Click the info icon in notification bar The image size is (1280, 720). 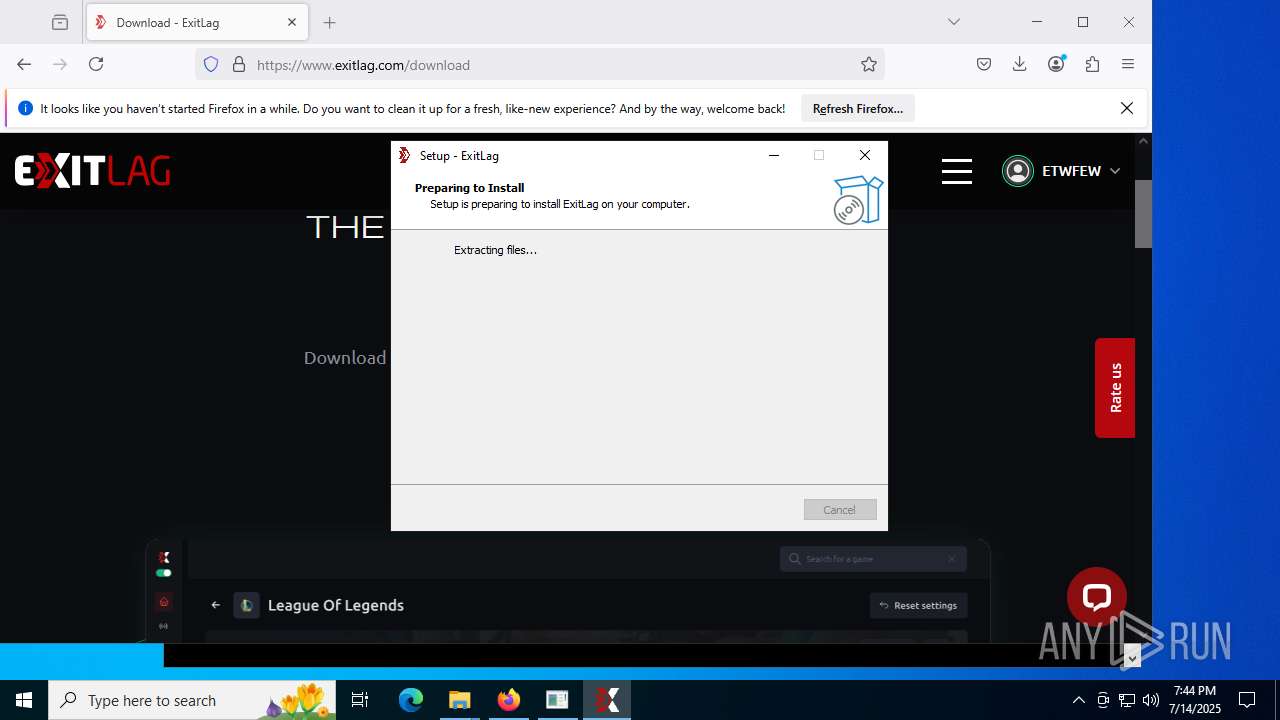pyautogui.click(x=25, y=109)
